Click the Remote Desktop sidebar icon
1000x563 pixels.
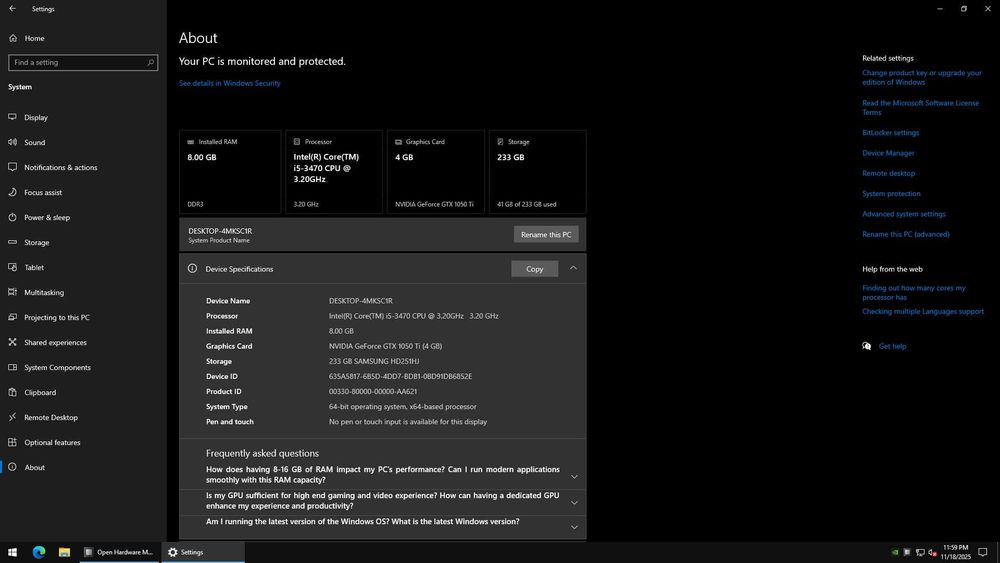12,417
